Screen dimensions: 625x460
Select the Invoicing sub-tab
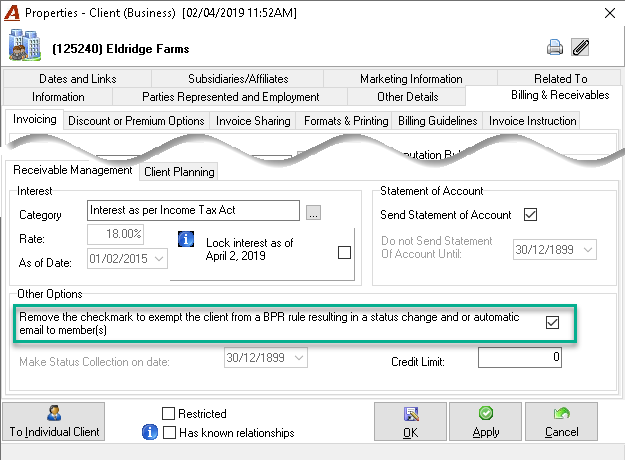(x=35, y=119)
